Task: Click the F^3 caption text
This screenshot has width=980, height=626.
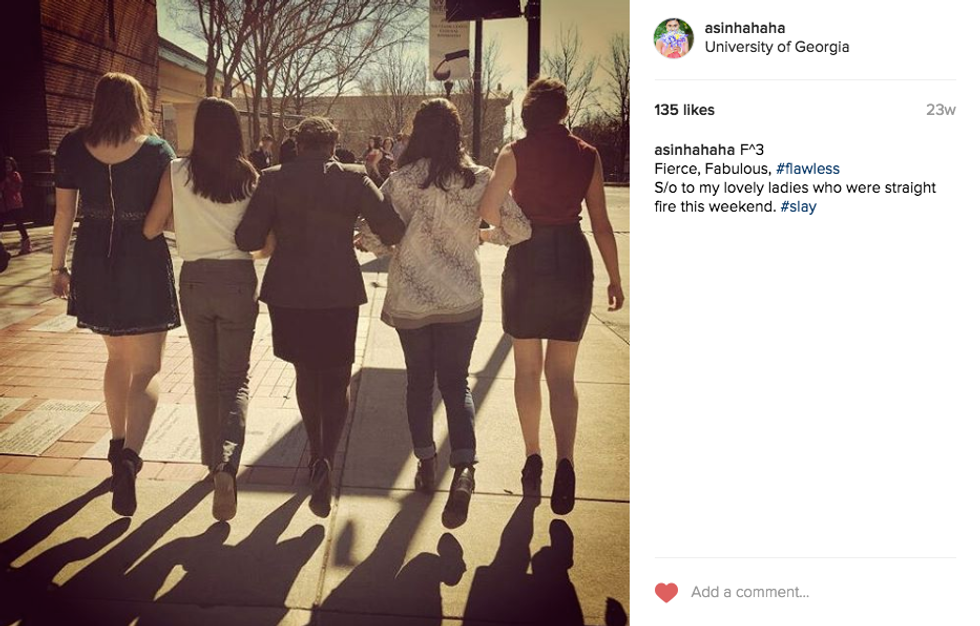Action: coord(752,150)
